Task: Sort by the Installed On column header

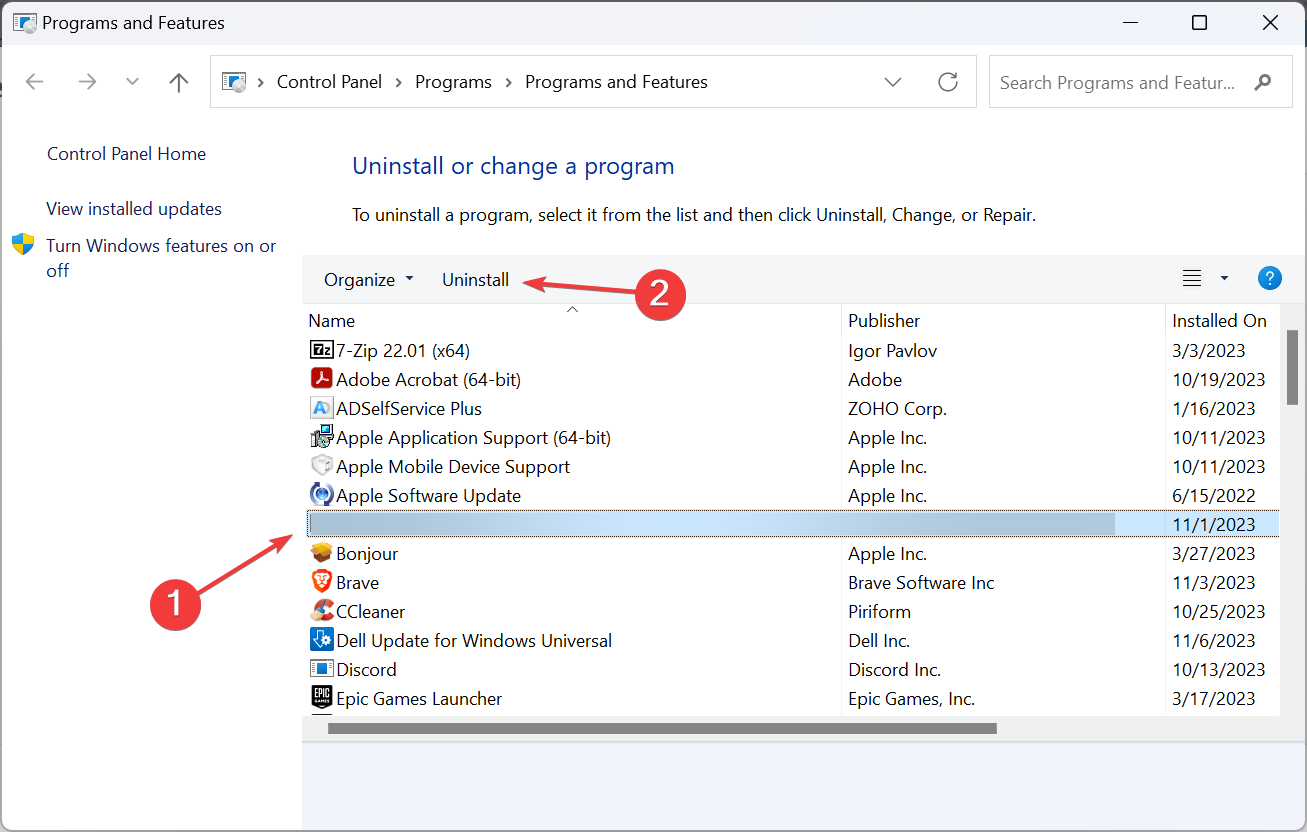Action: 1219,320
